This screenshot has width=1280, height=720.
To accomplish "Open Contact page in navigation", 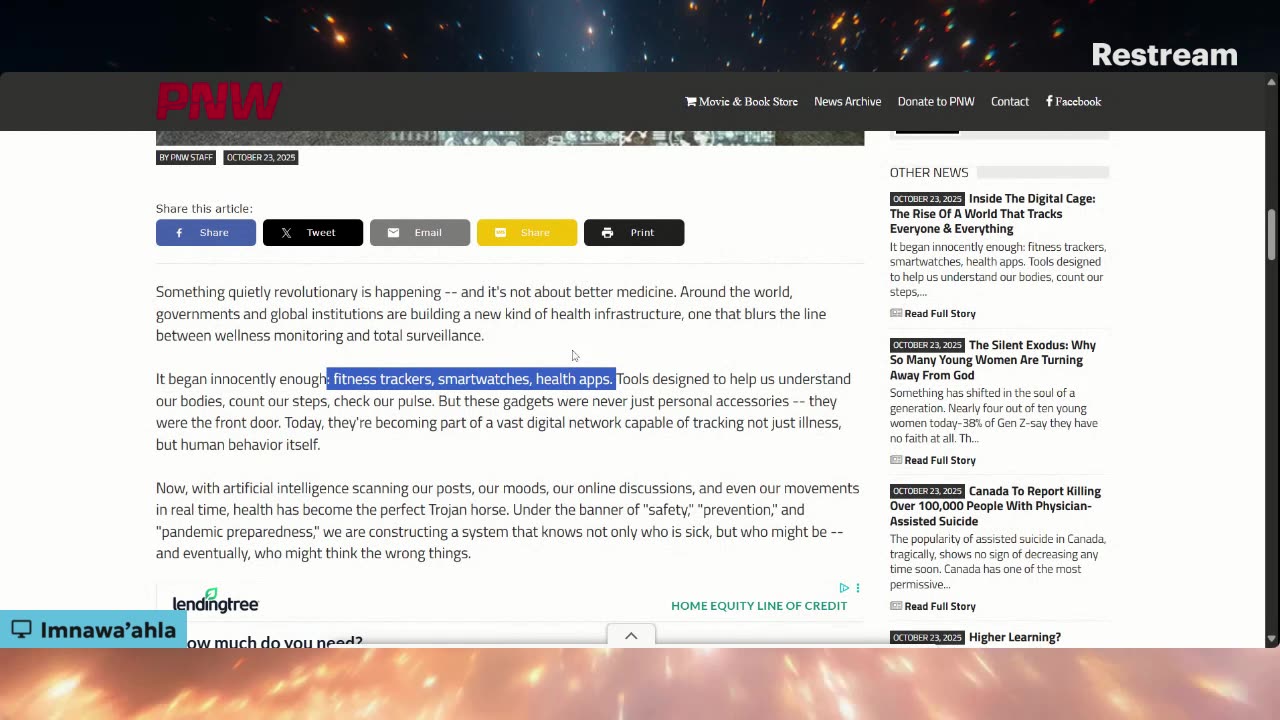I will tap(1010, 101).
